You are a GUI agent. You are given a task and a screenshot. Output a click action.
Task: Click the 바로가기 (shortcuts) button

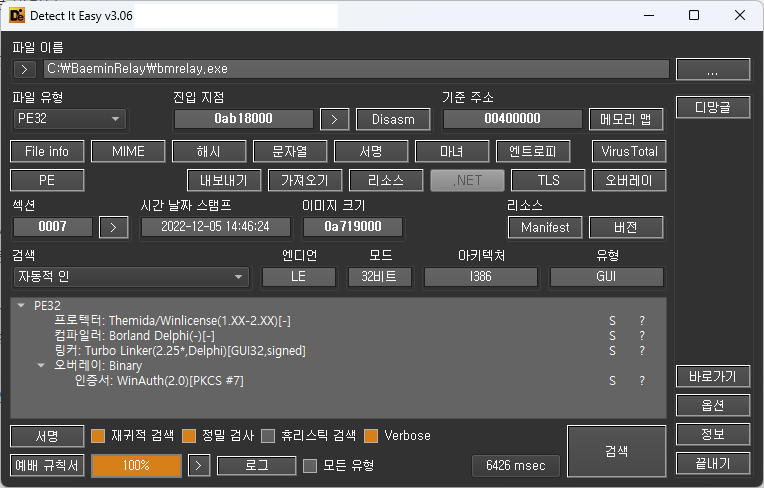(x=713, y=376)
